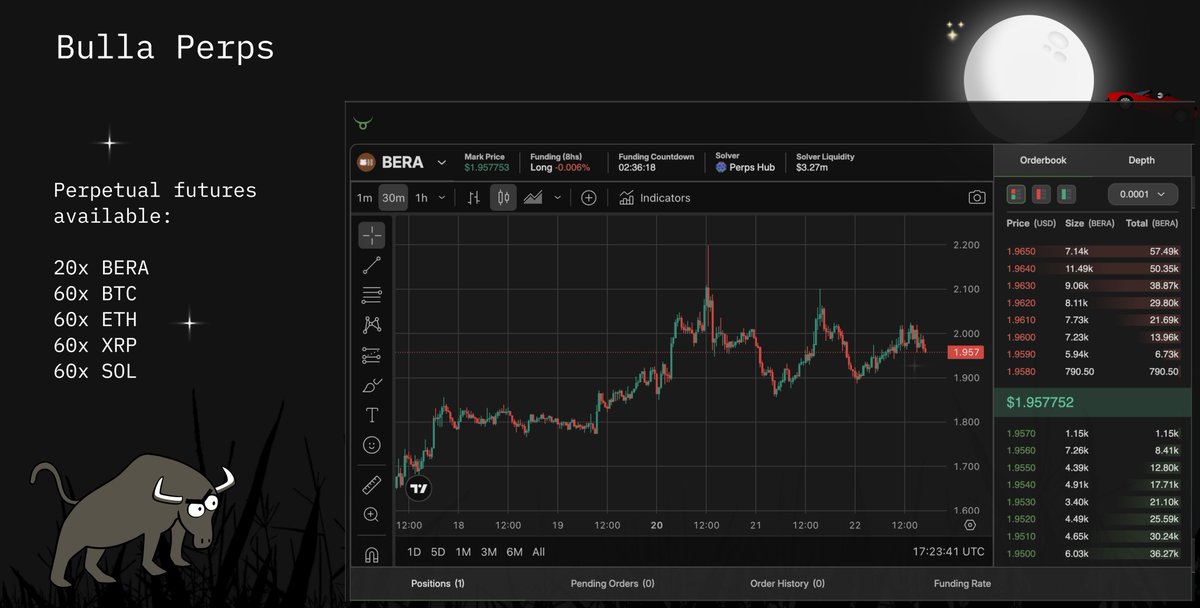Open the Funding Rate tab
This screenshot has height=608, width=1200.
(962, 583)
